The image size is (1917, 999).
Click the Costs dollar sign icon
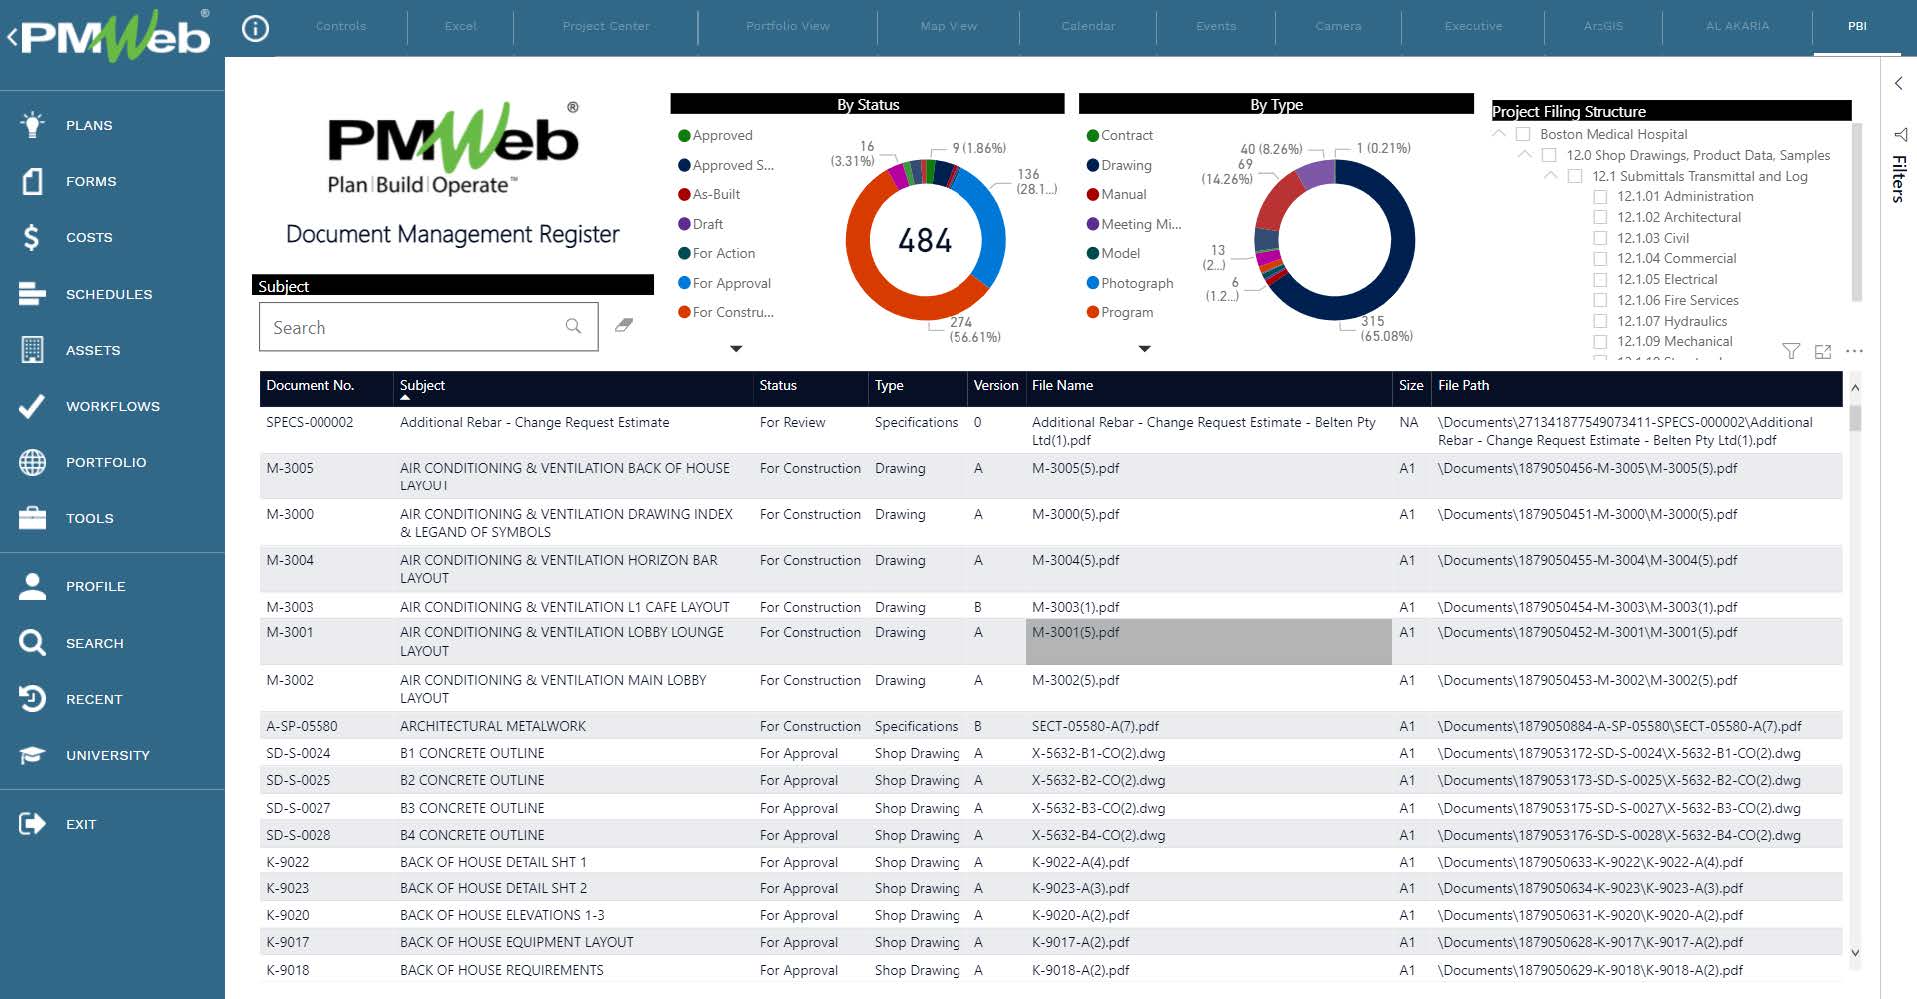click(x=32, y=237)
